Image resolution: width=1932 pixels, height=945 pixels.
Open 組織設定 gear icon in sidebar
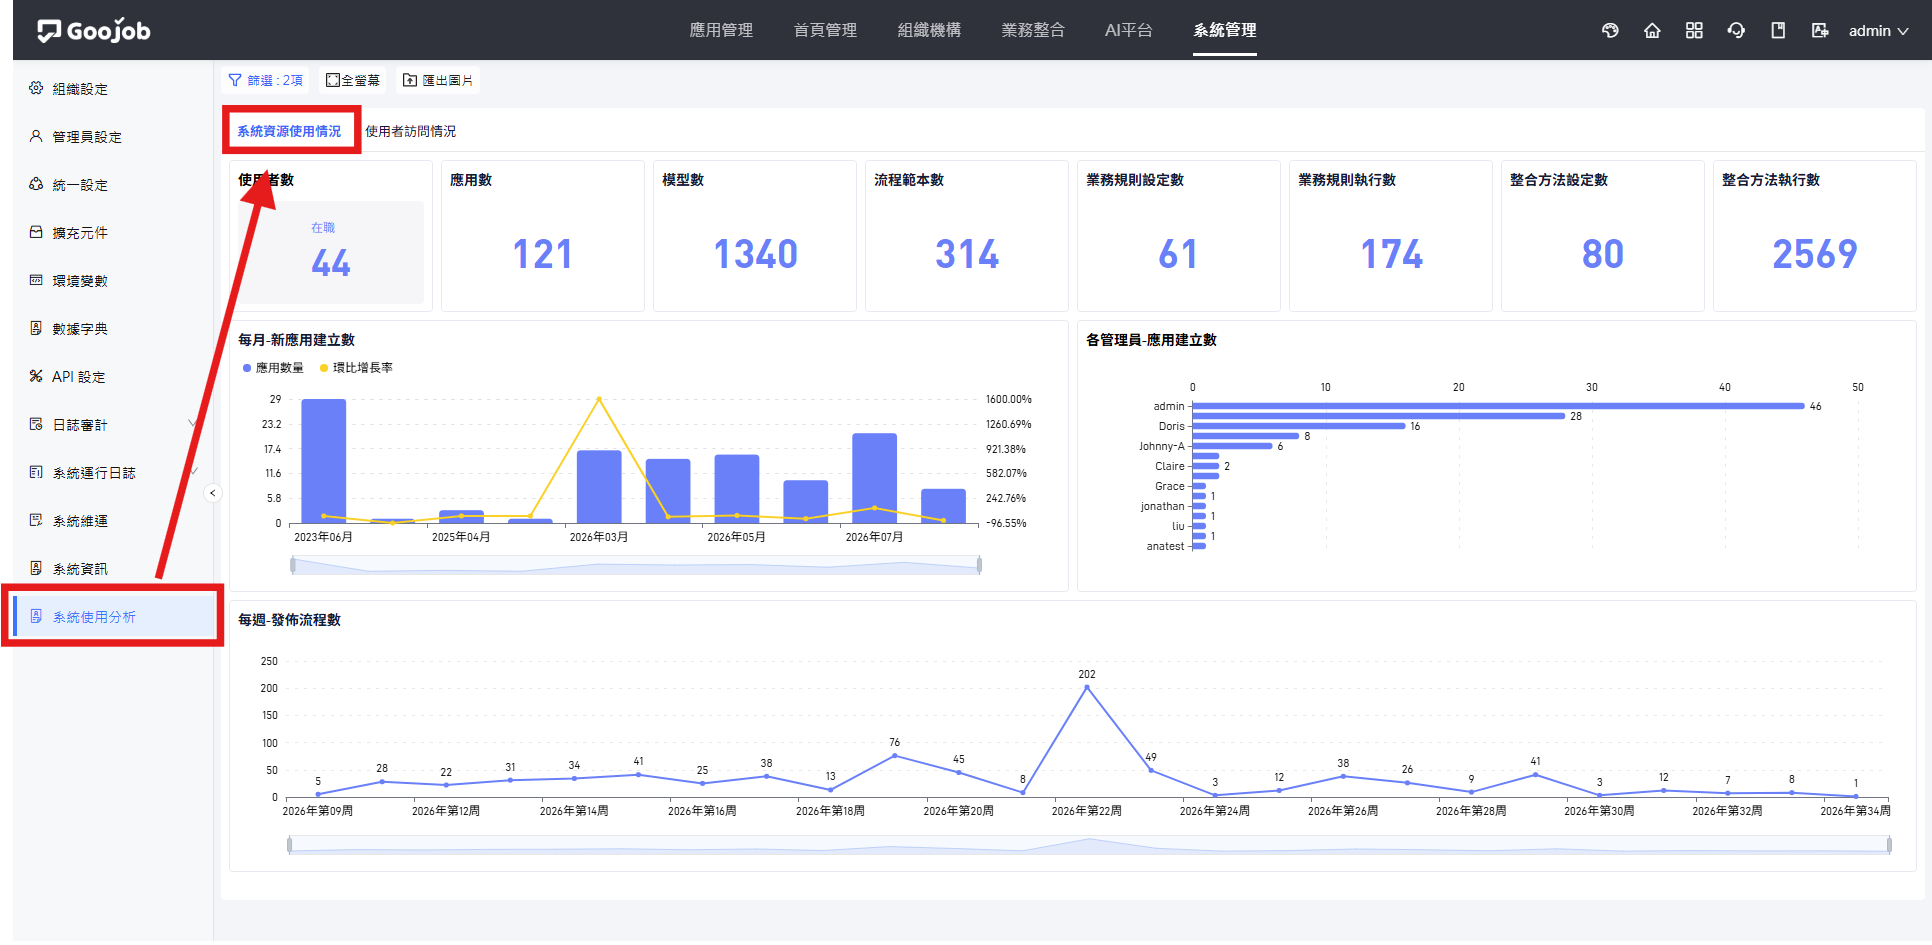(36, 88)
